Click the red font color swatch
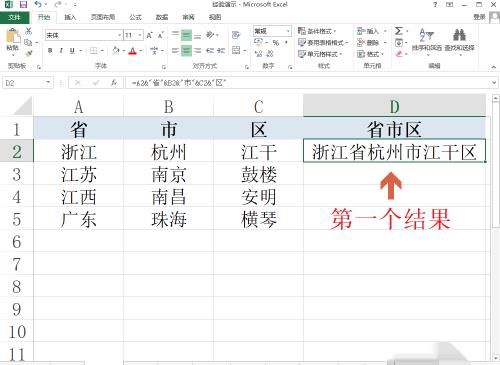Viewport: 500px width, 365px height. (133, 51)
